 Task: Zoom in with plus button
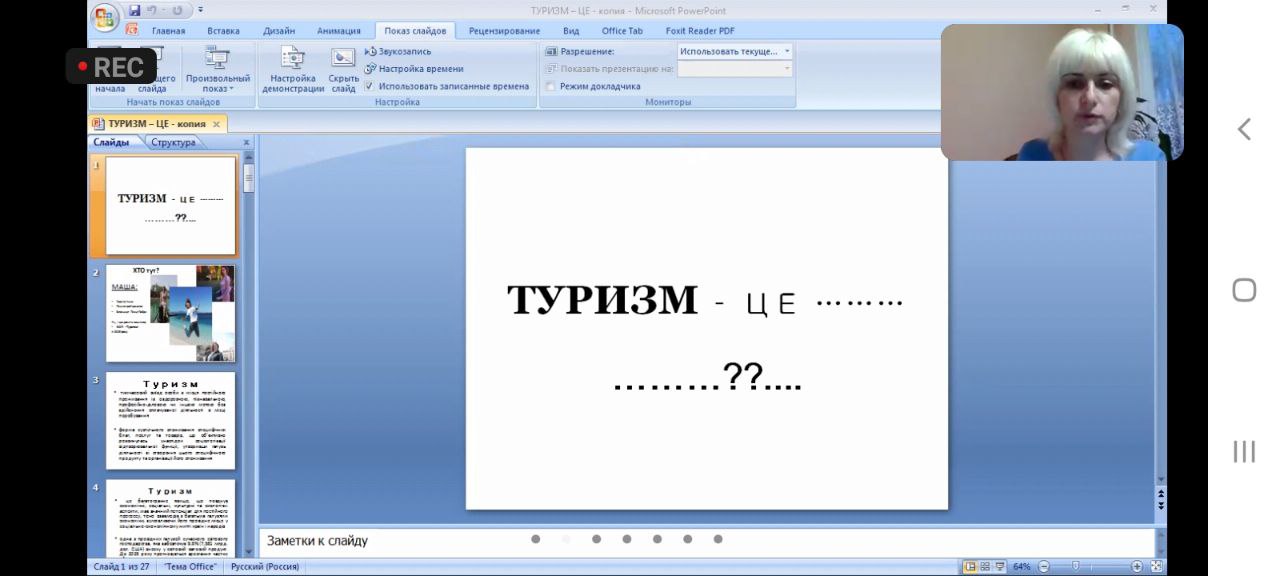[x=1136, y=566]
